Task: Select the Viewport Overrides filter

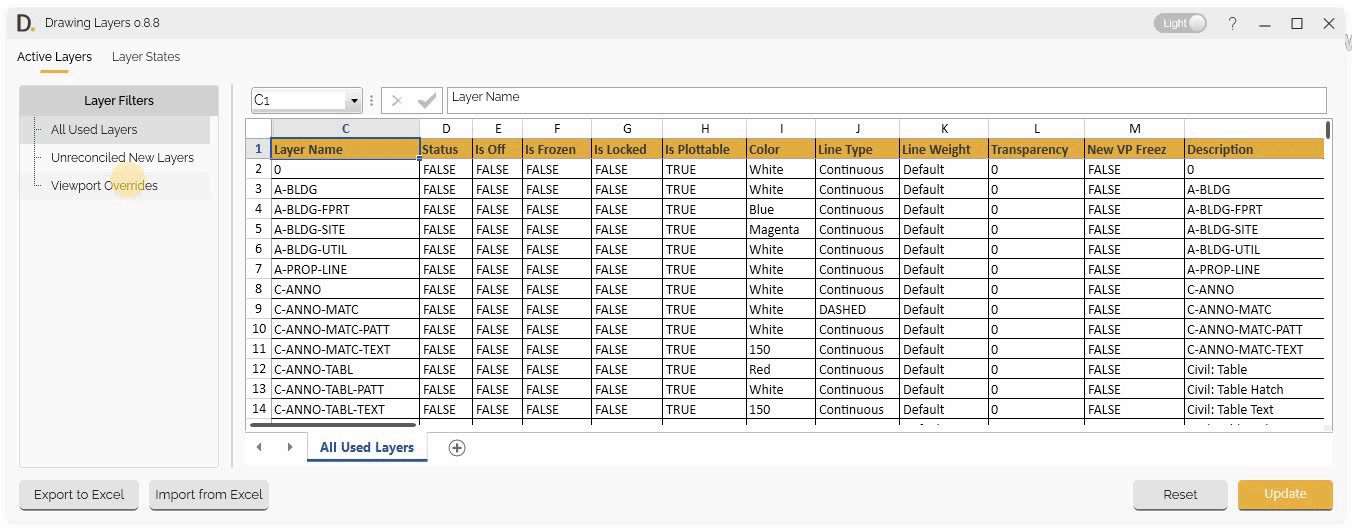Action: [104, 185]
